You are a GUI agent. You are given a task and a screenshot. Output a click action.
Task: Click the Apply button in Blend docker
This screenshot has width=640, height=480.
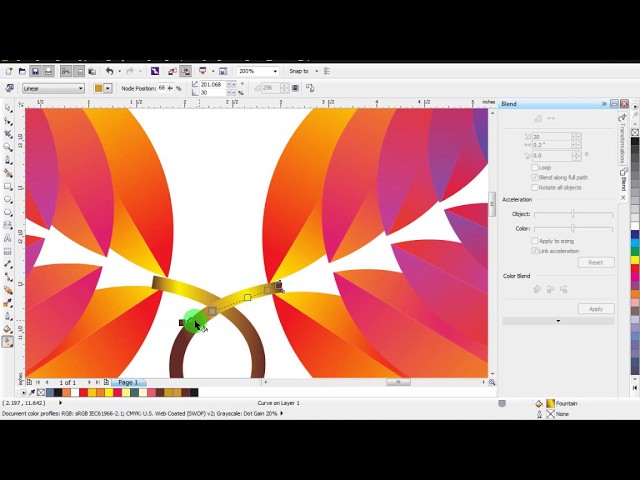(596, 309)
